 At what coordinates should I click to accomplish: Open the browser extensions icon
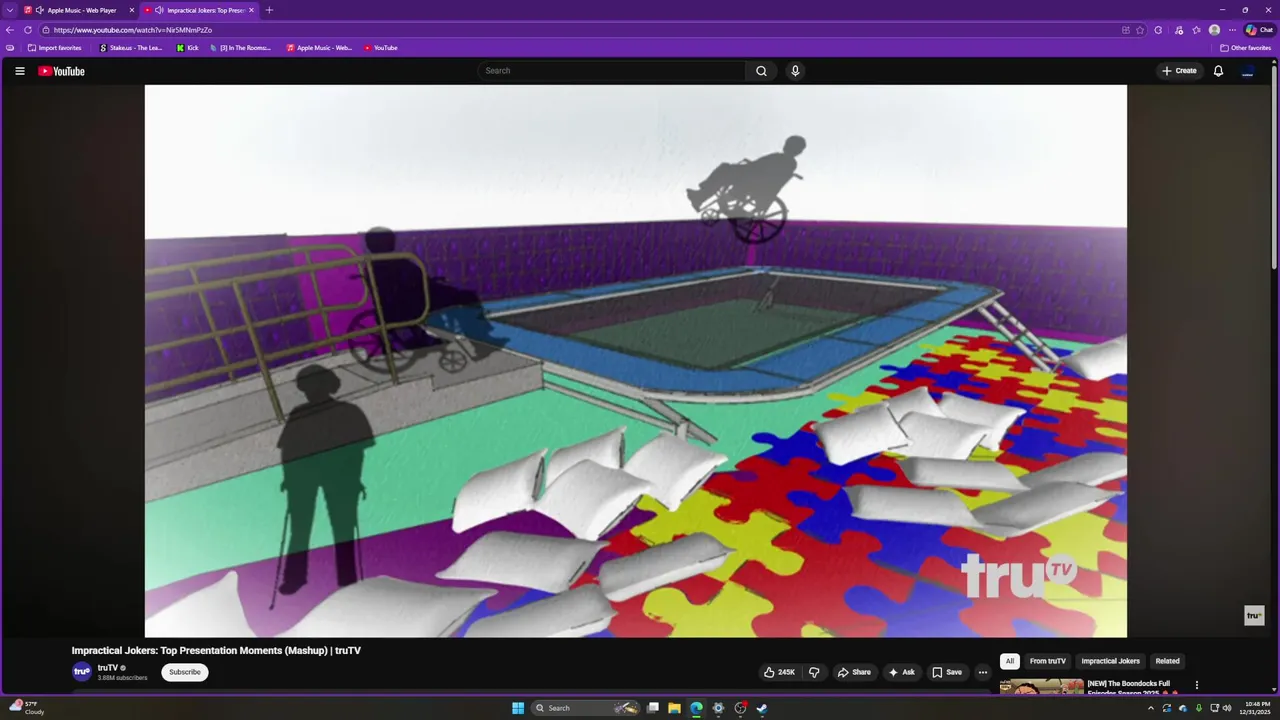[1158, 30]
